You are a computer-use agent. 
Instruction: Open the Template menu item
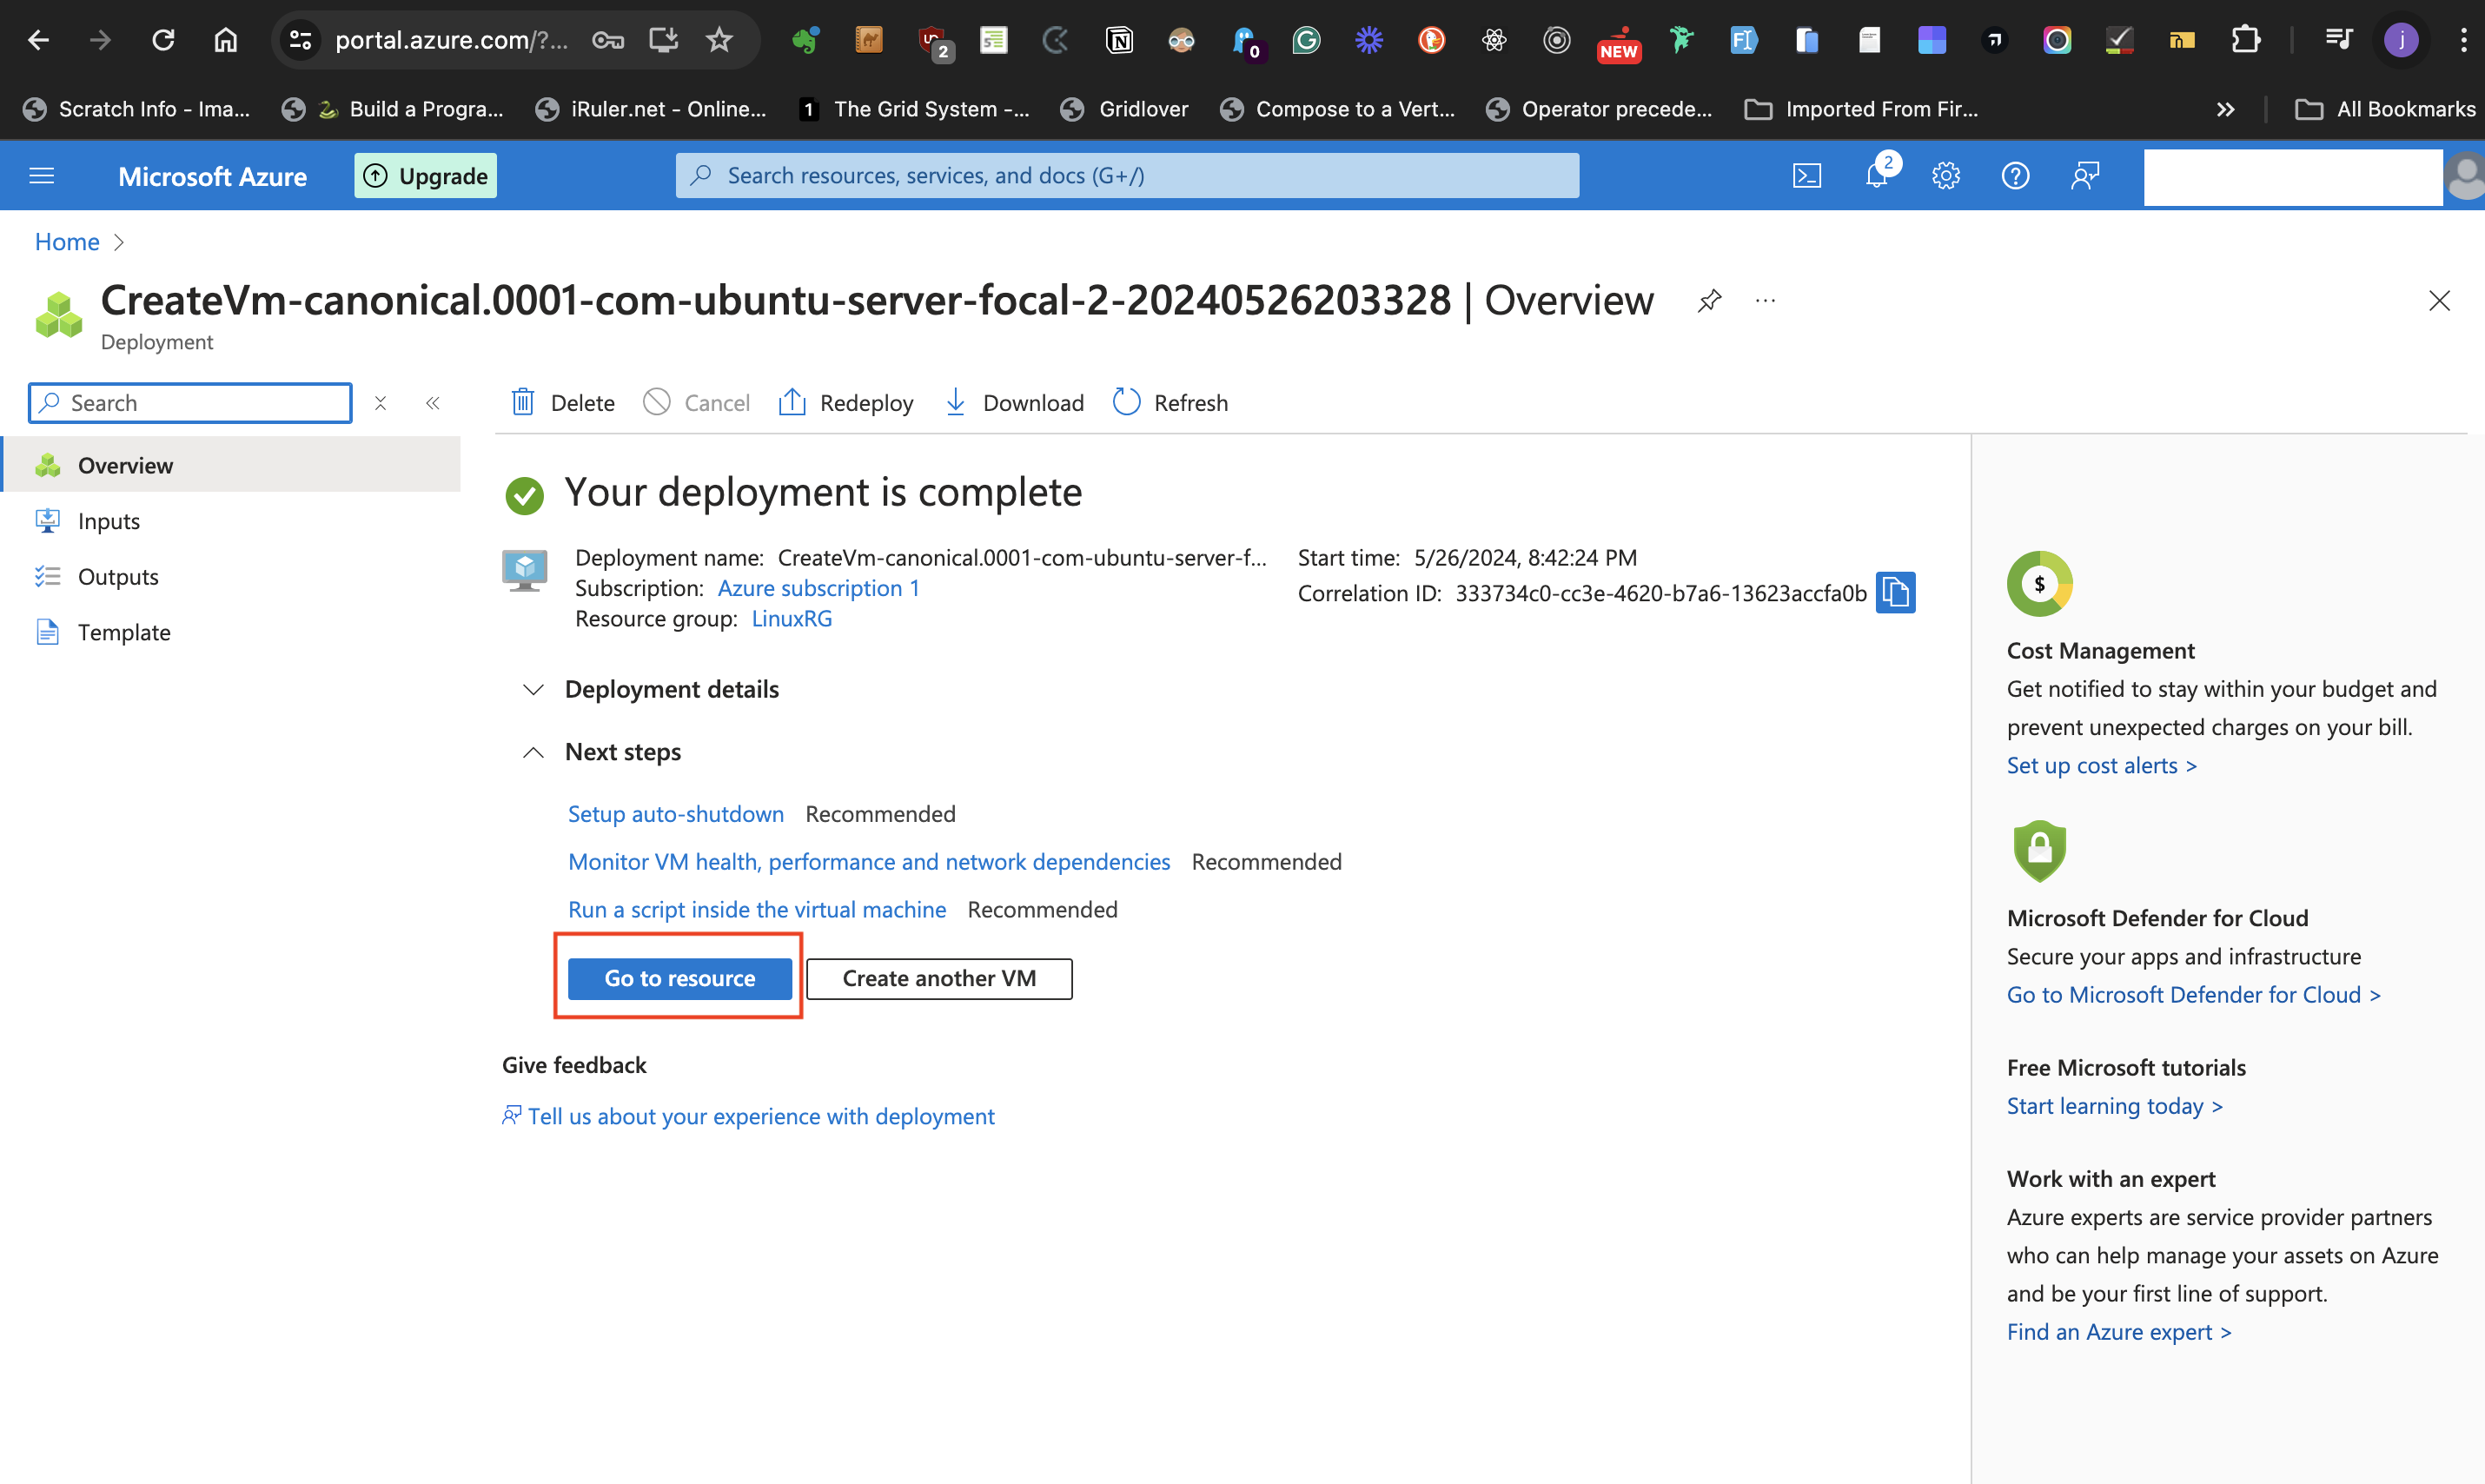[x=124, y=632]
